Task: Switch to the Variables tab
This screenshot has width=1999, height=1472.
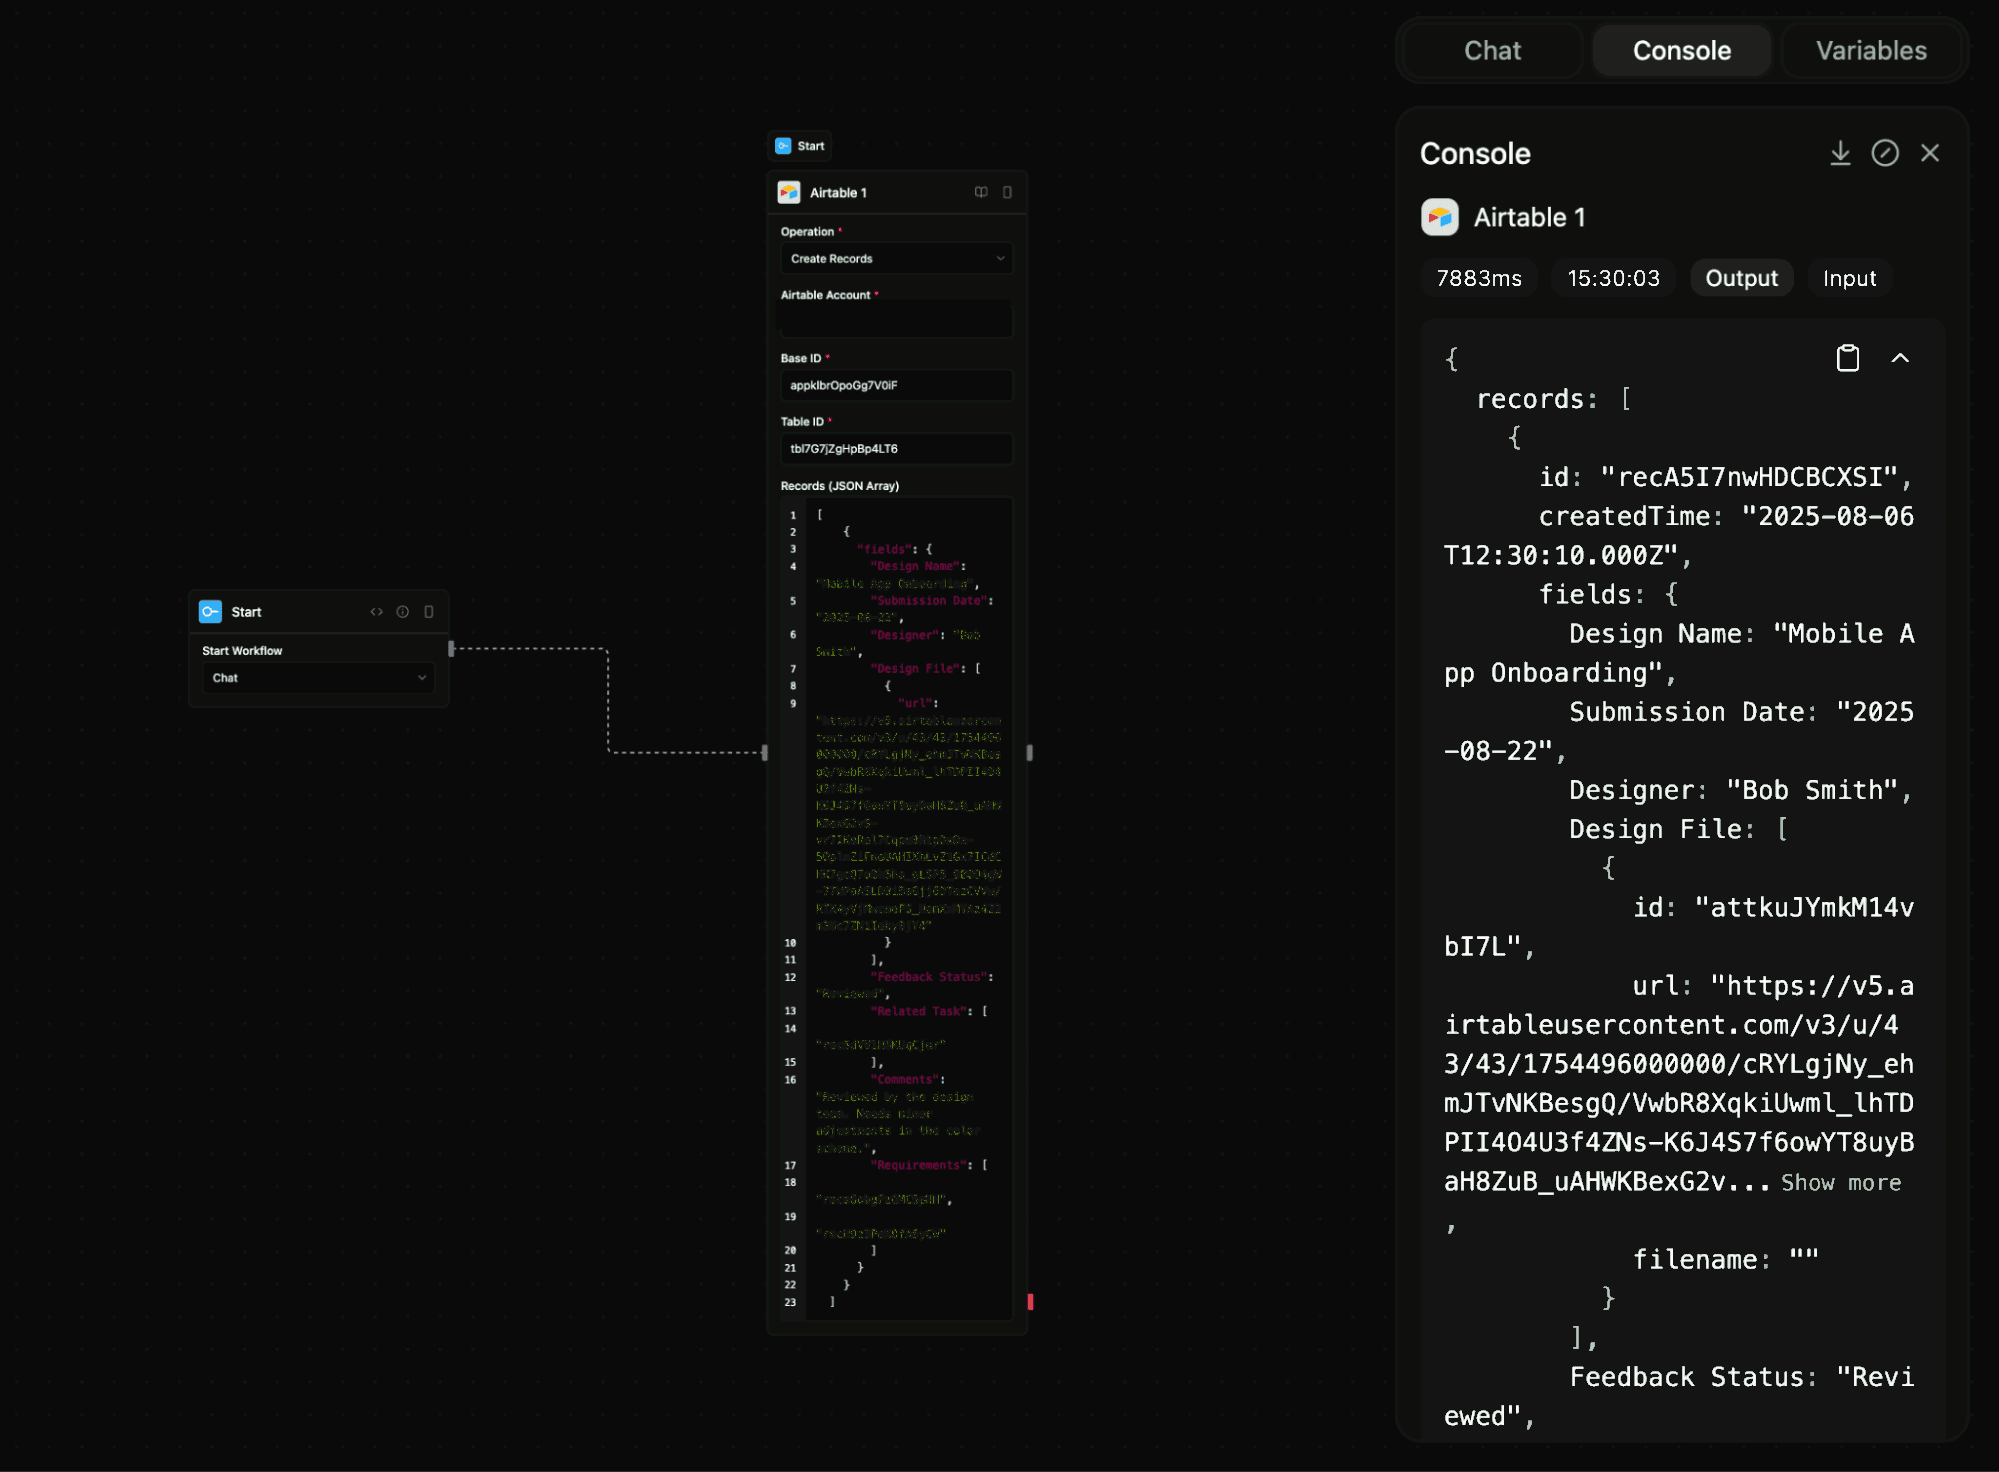Action: tap(1871, 50)
